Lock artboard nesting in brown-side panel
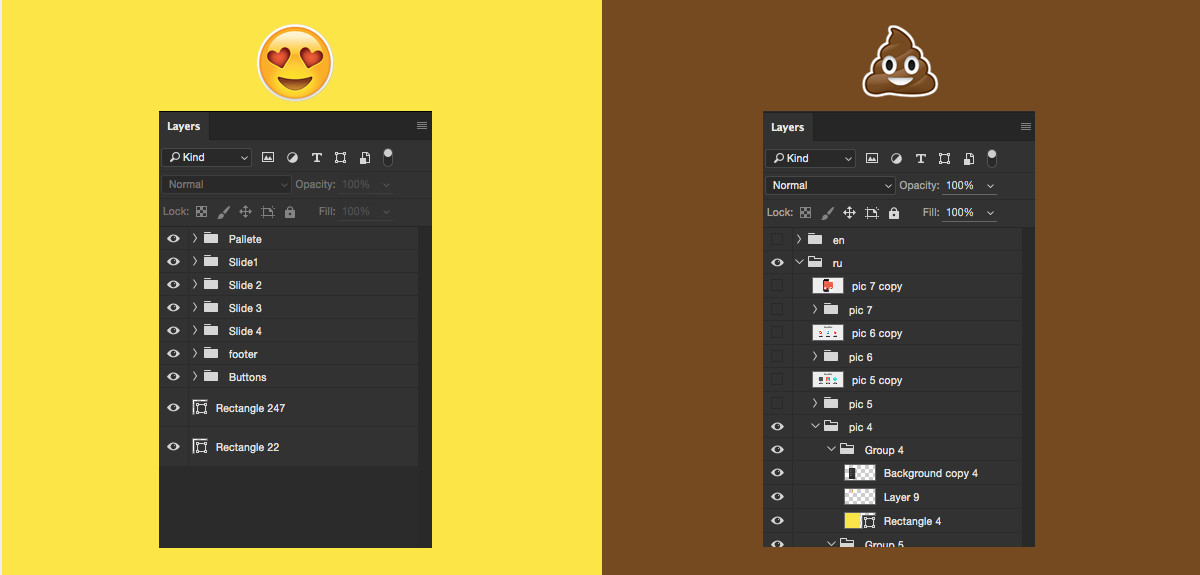Screen dimensions: 1200x575 point(872,213)
